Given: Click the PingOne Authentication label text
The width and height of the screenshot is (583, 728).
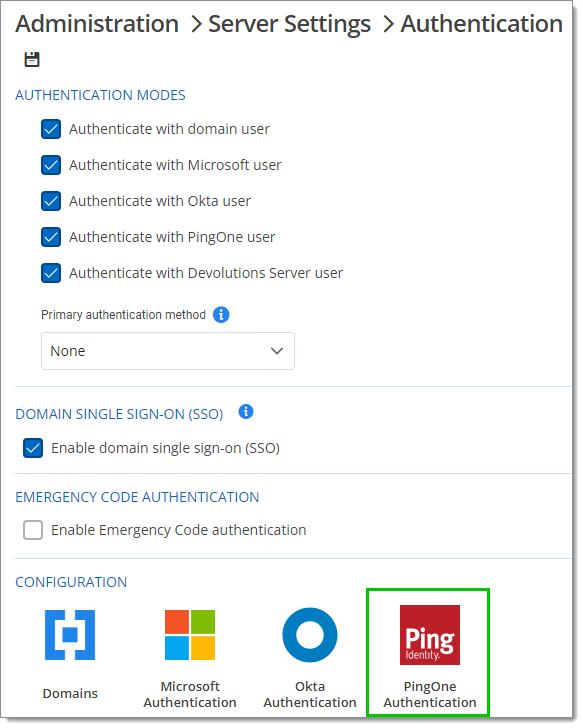Looking at the screenshot, I should [430, 695].
